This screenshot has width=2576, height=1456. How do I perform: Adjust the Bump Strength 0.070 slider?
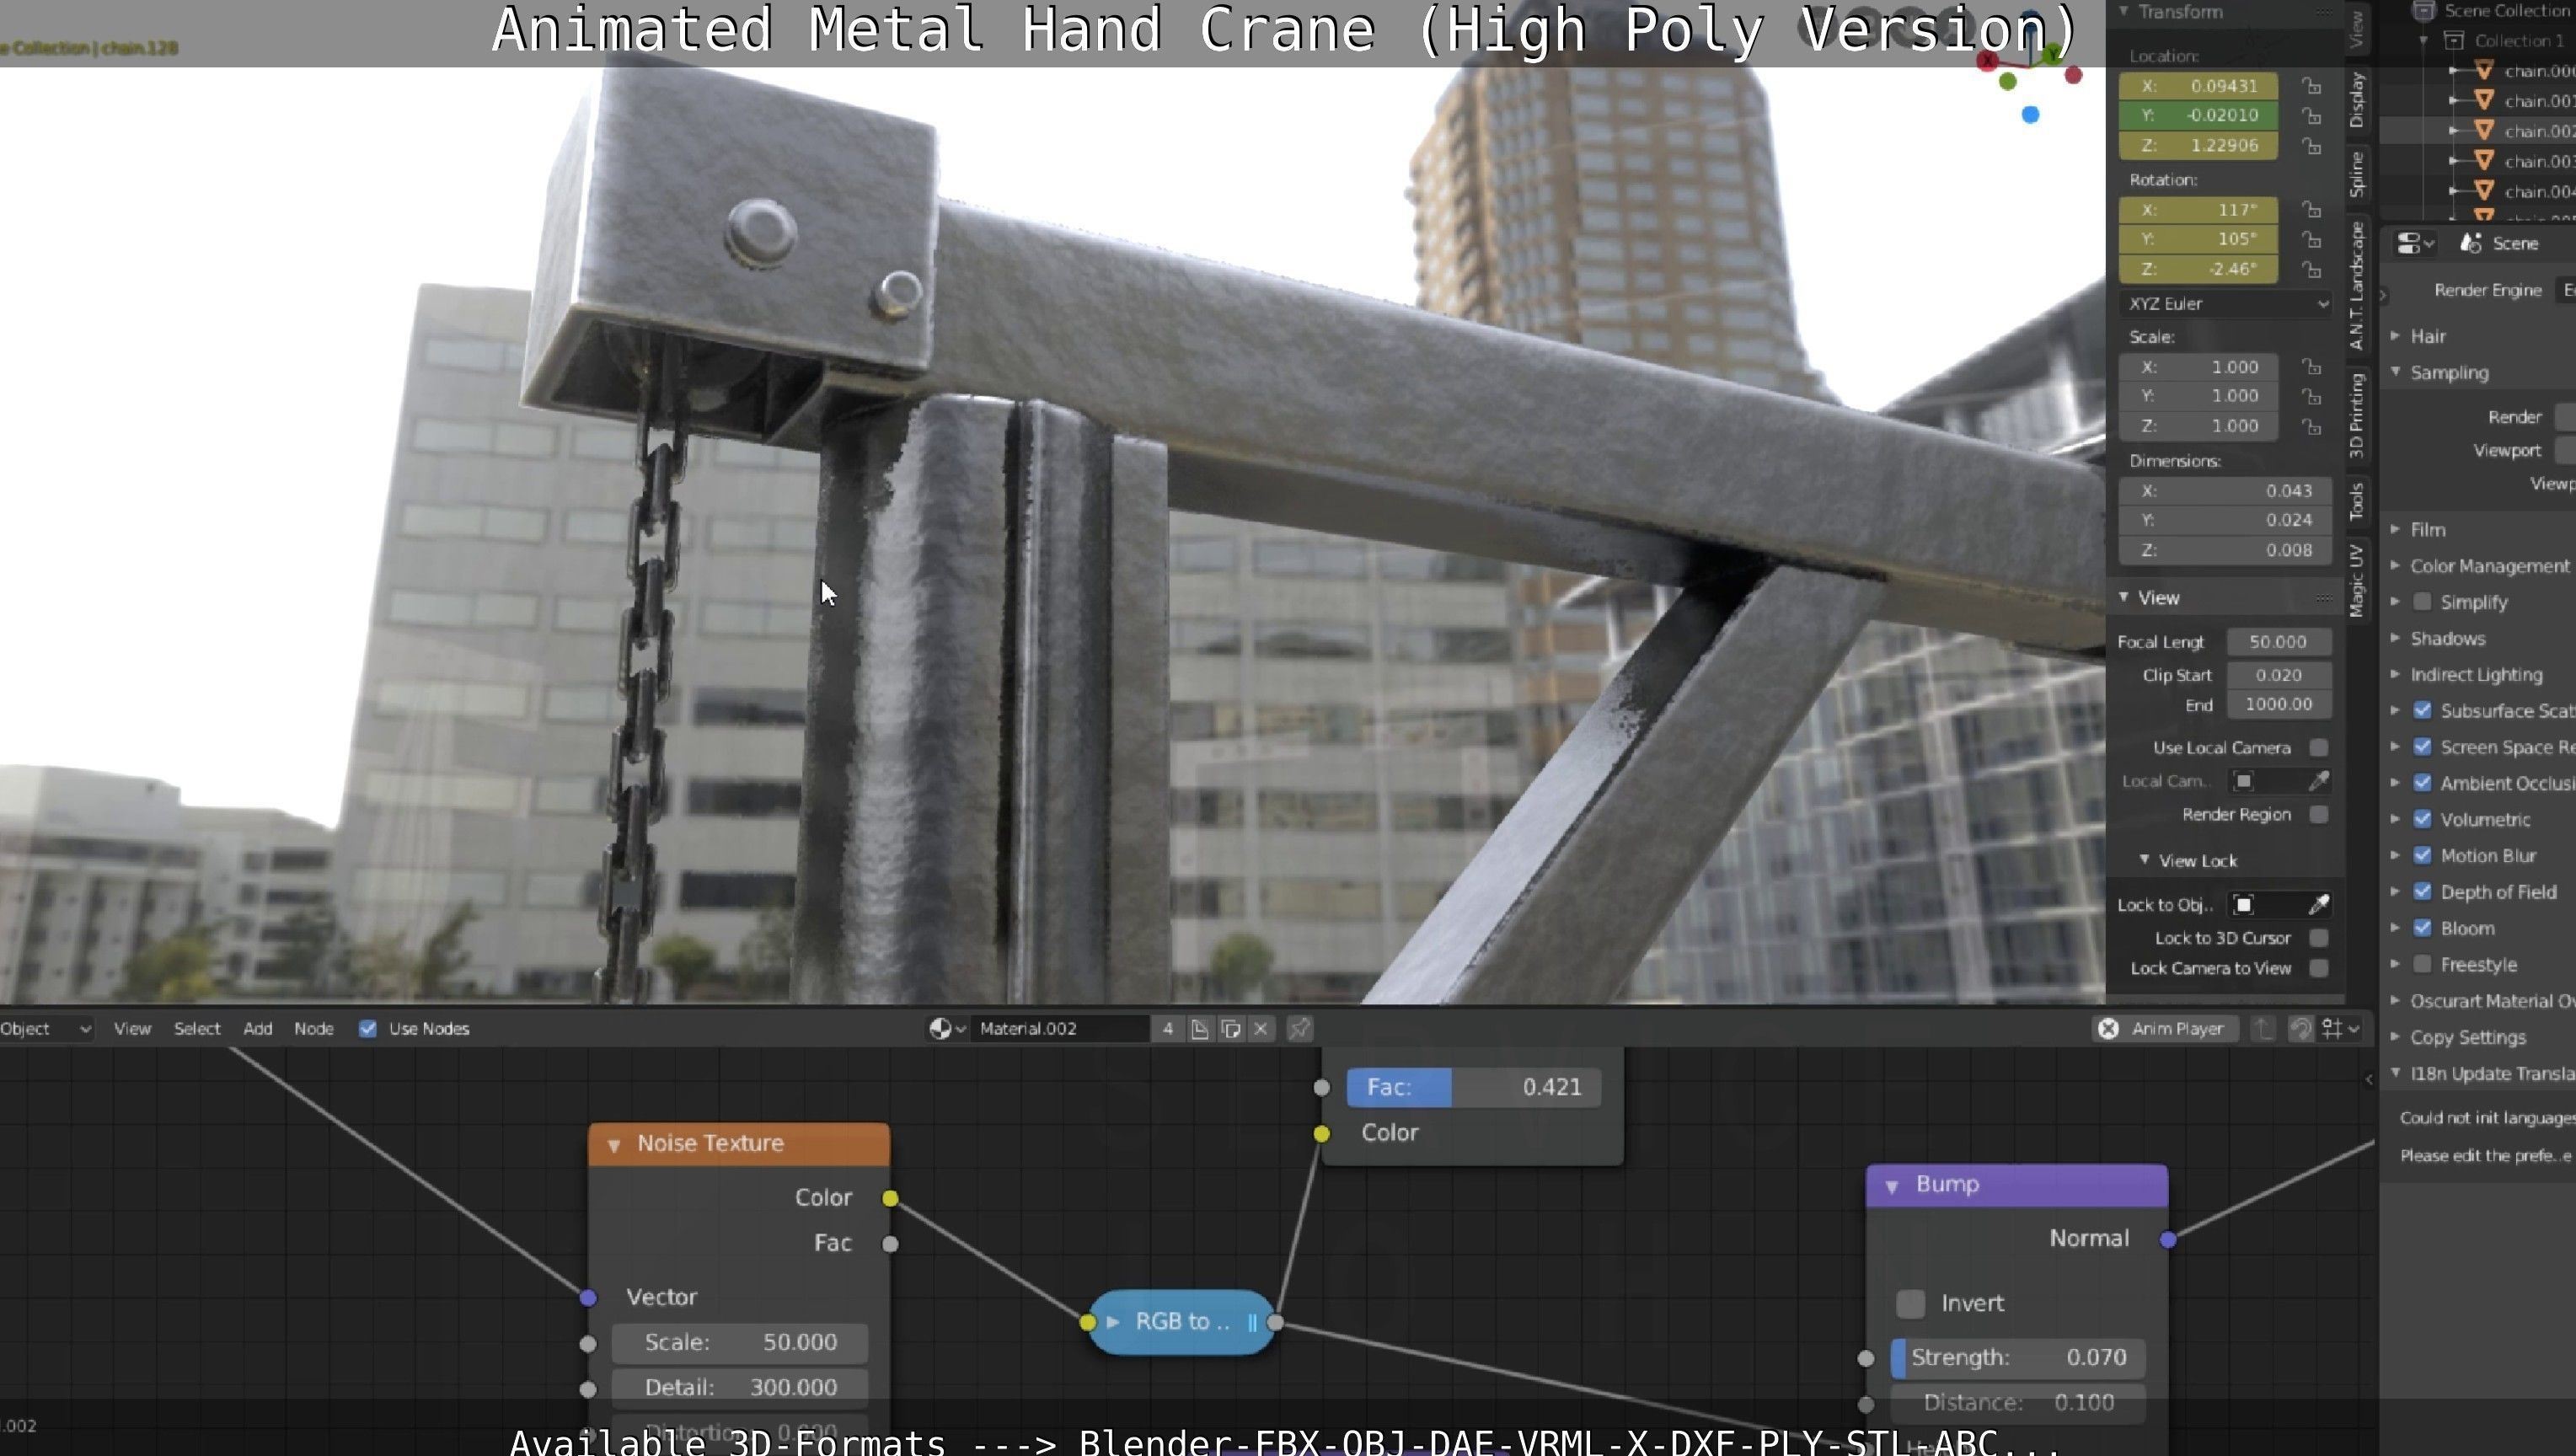(x=2018, y=1358)
